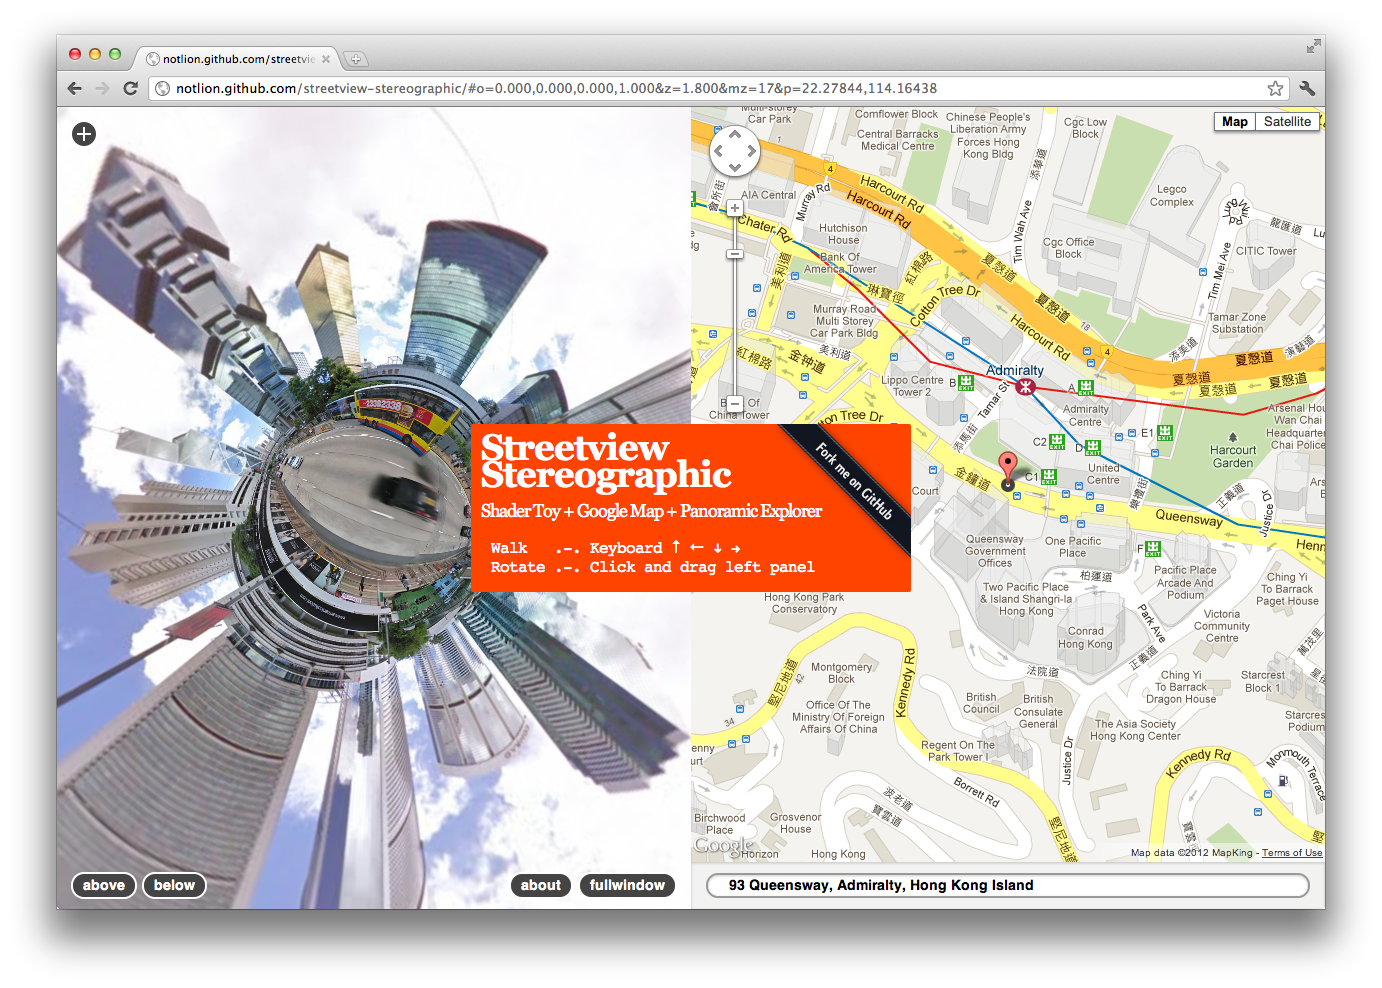1382x988 pixels.
Task: Click the zoom-in plus on the map slider
Action: tap(735, 206)
